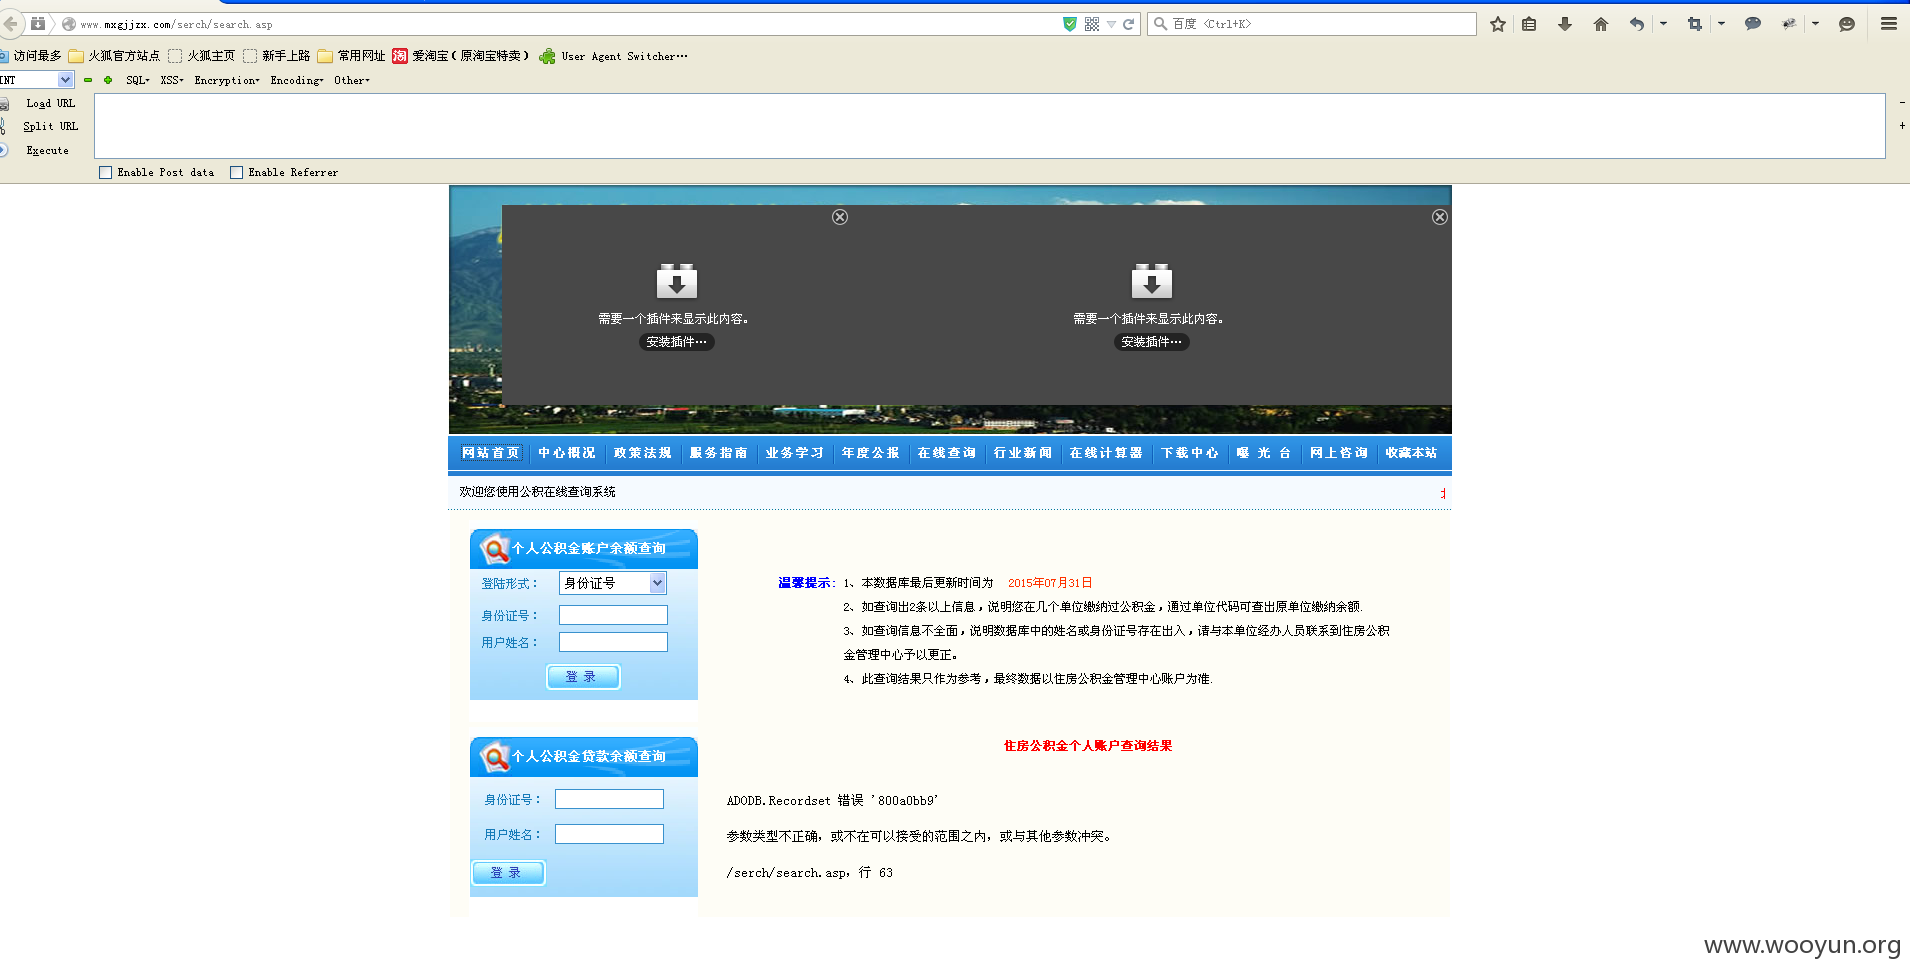Click left 安装插件 install plugin button
The image size is (1910, 974).
pyautogui.click(x=676, y=342)
